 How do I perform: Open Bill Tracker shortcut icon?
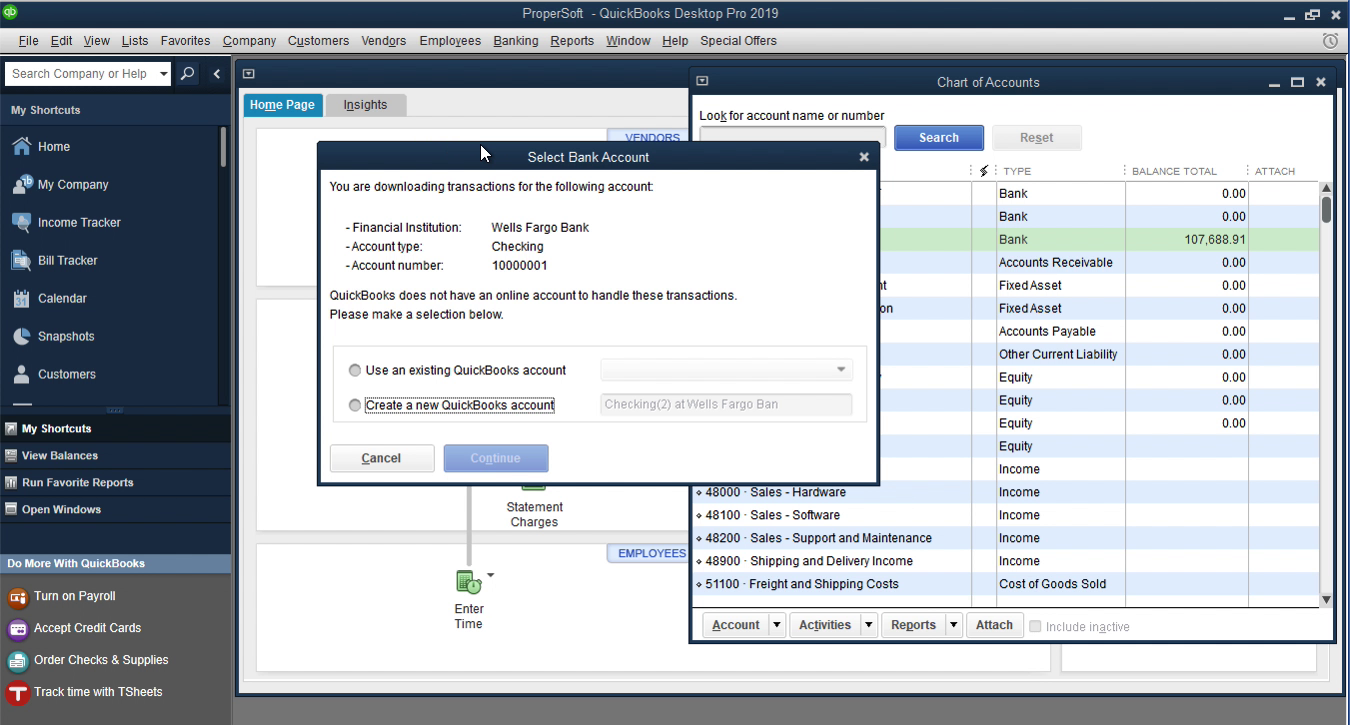[21, 260]
